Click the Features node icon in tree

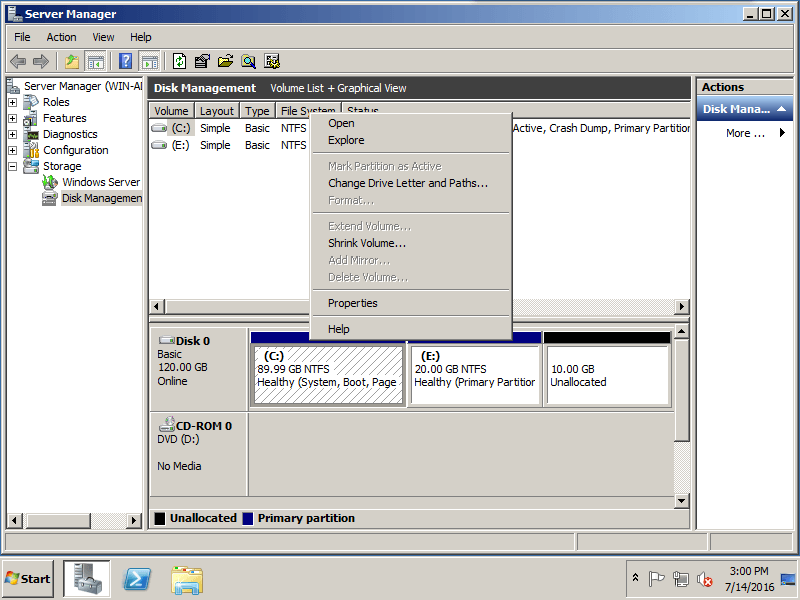[31, 118]
